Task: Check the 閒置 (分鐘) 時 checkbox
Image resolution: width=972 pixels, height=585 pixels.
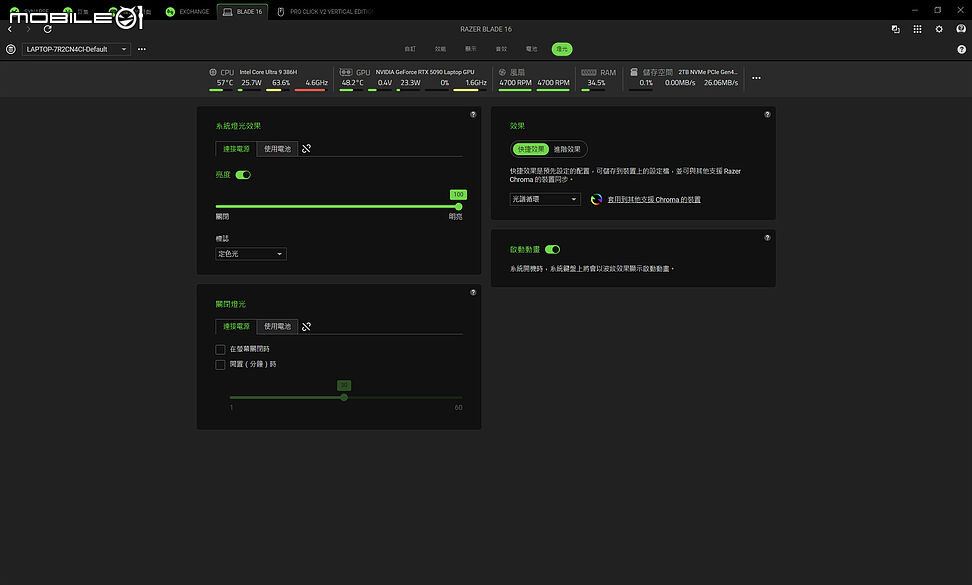Action: [220, 365]
